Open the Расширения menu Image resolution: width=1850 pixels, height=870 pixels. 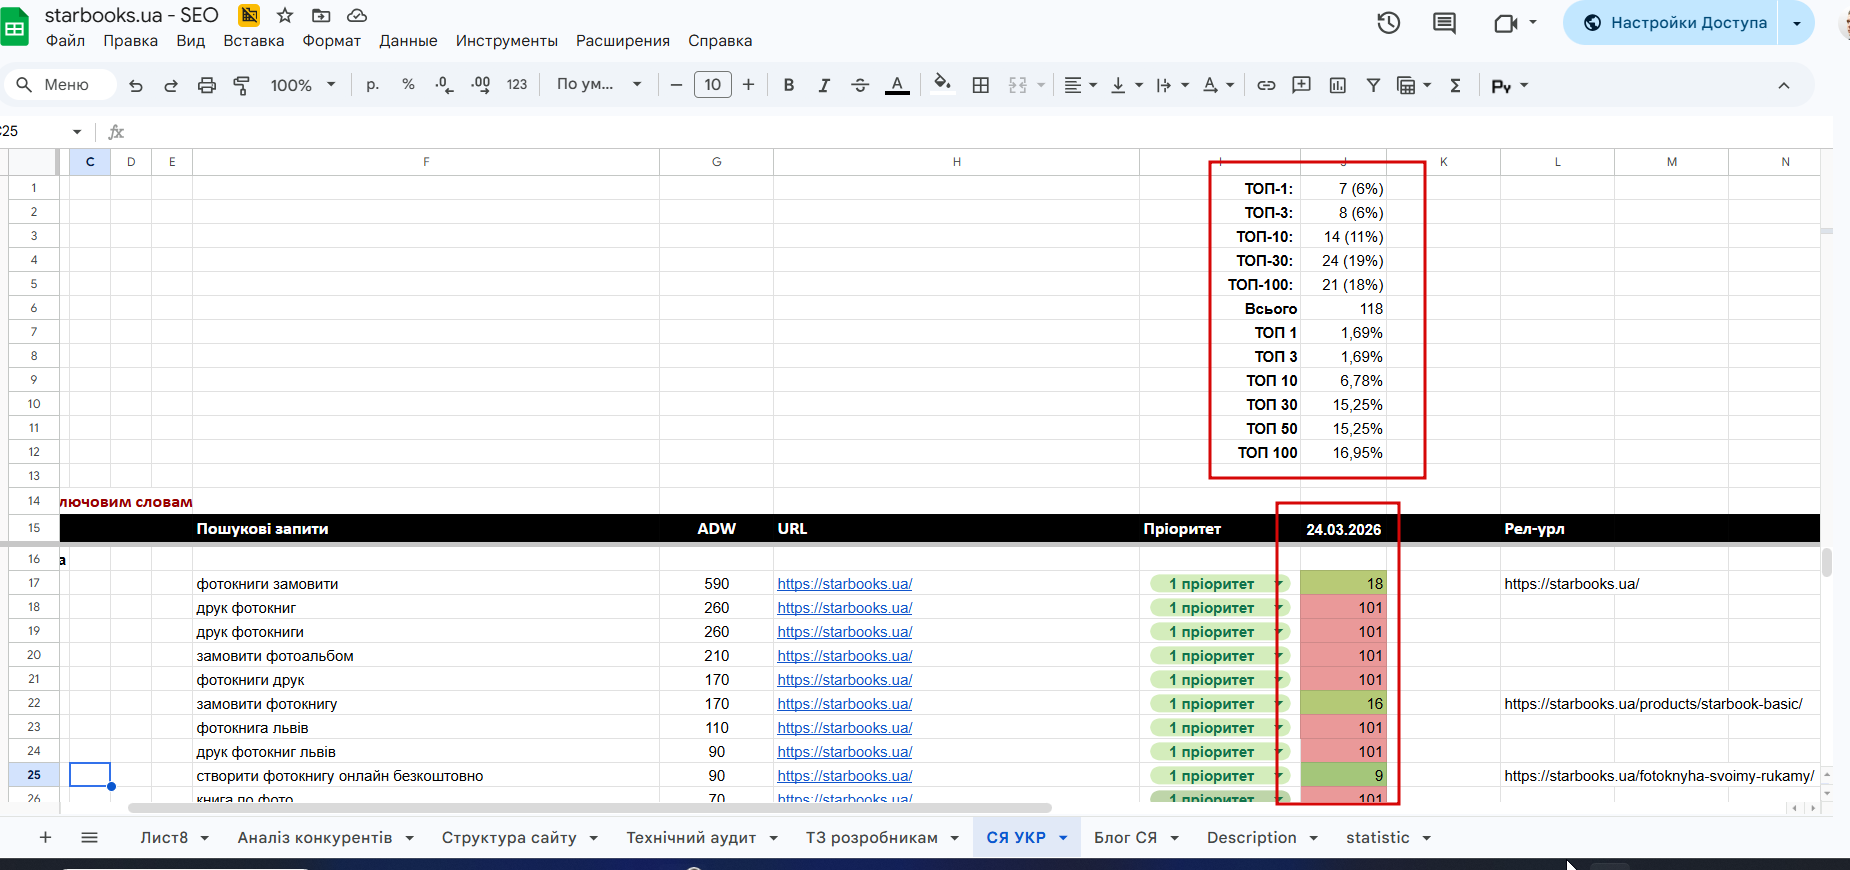pyautogui.click(x=623, y=41)
